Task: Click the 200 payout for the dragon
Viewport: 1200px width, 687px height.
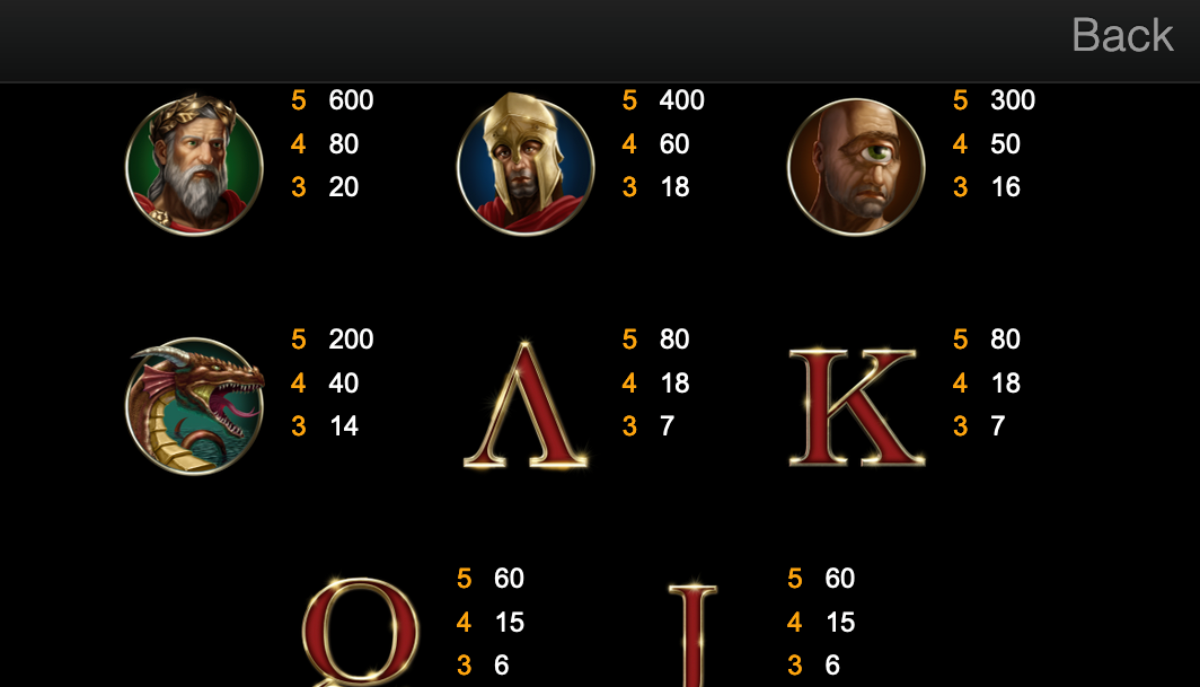Action: 351,339
